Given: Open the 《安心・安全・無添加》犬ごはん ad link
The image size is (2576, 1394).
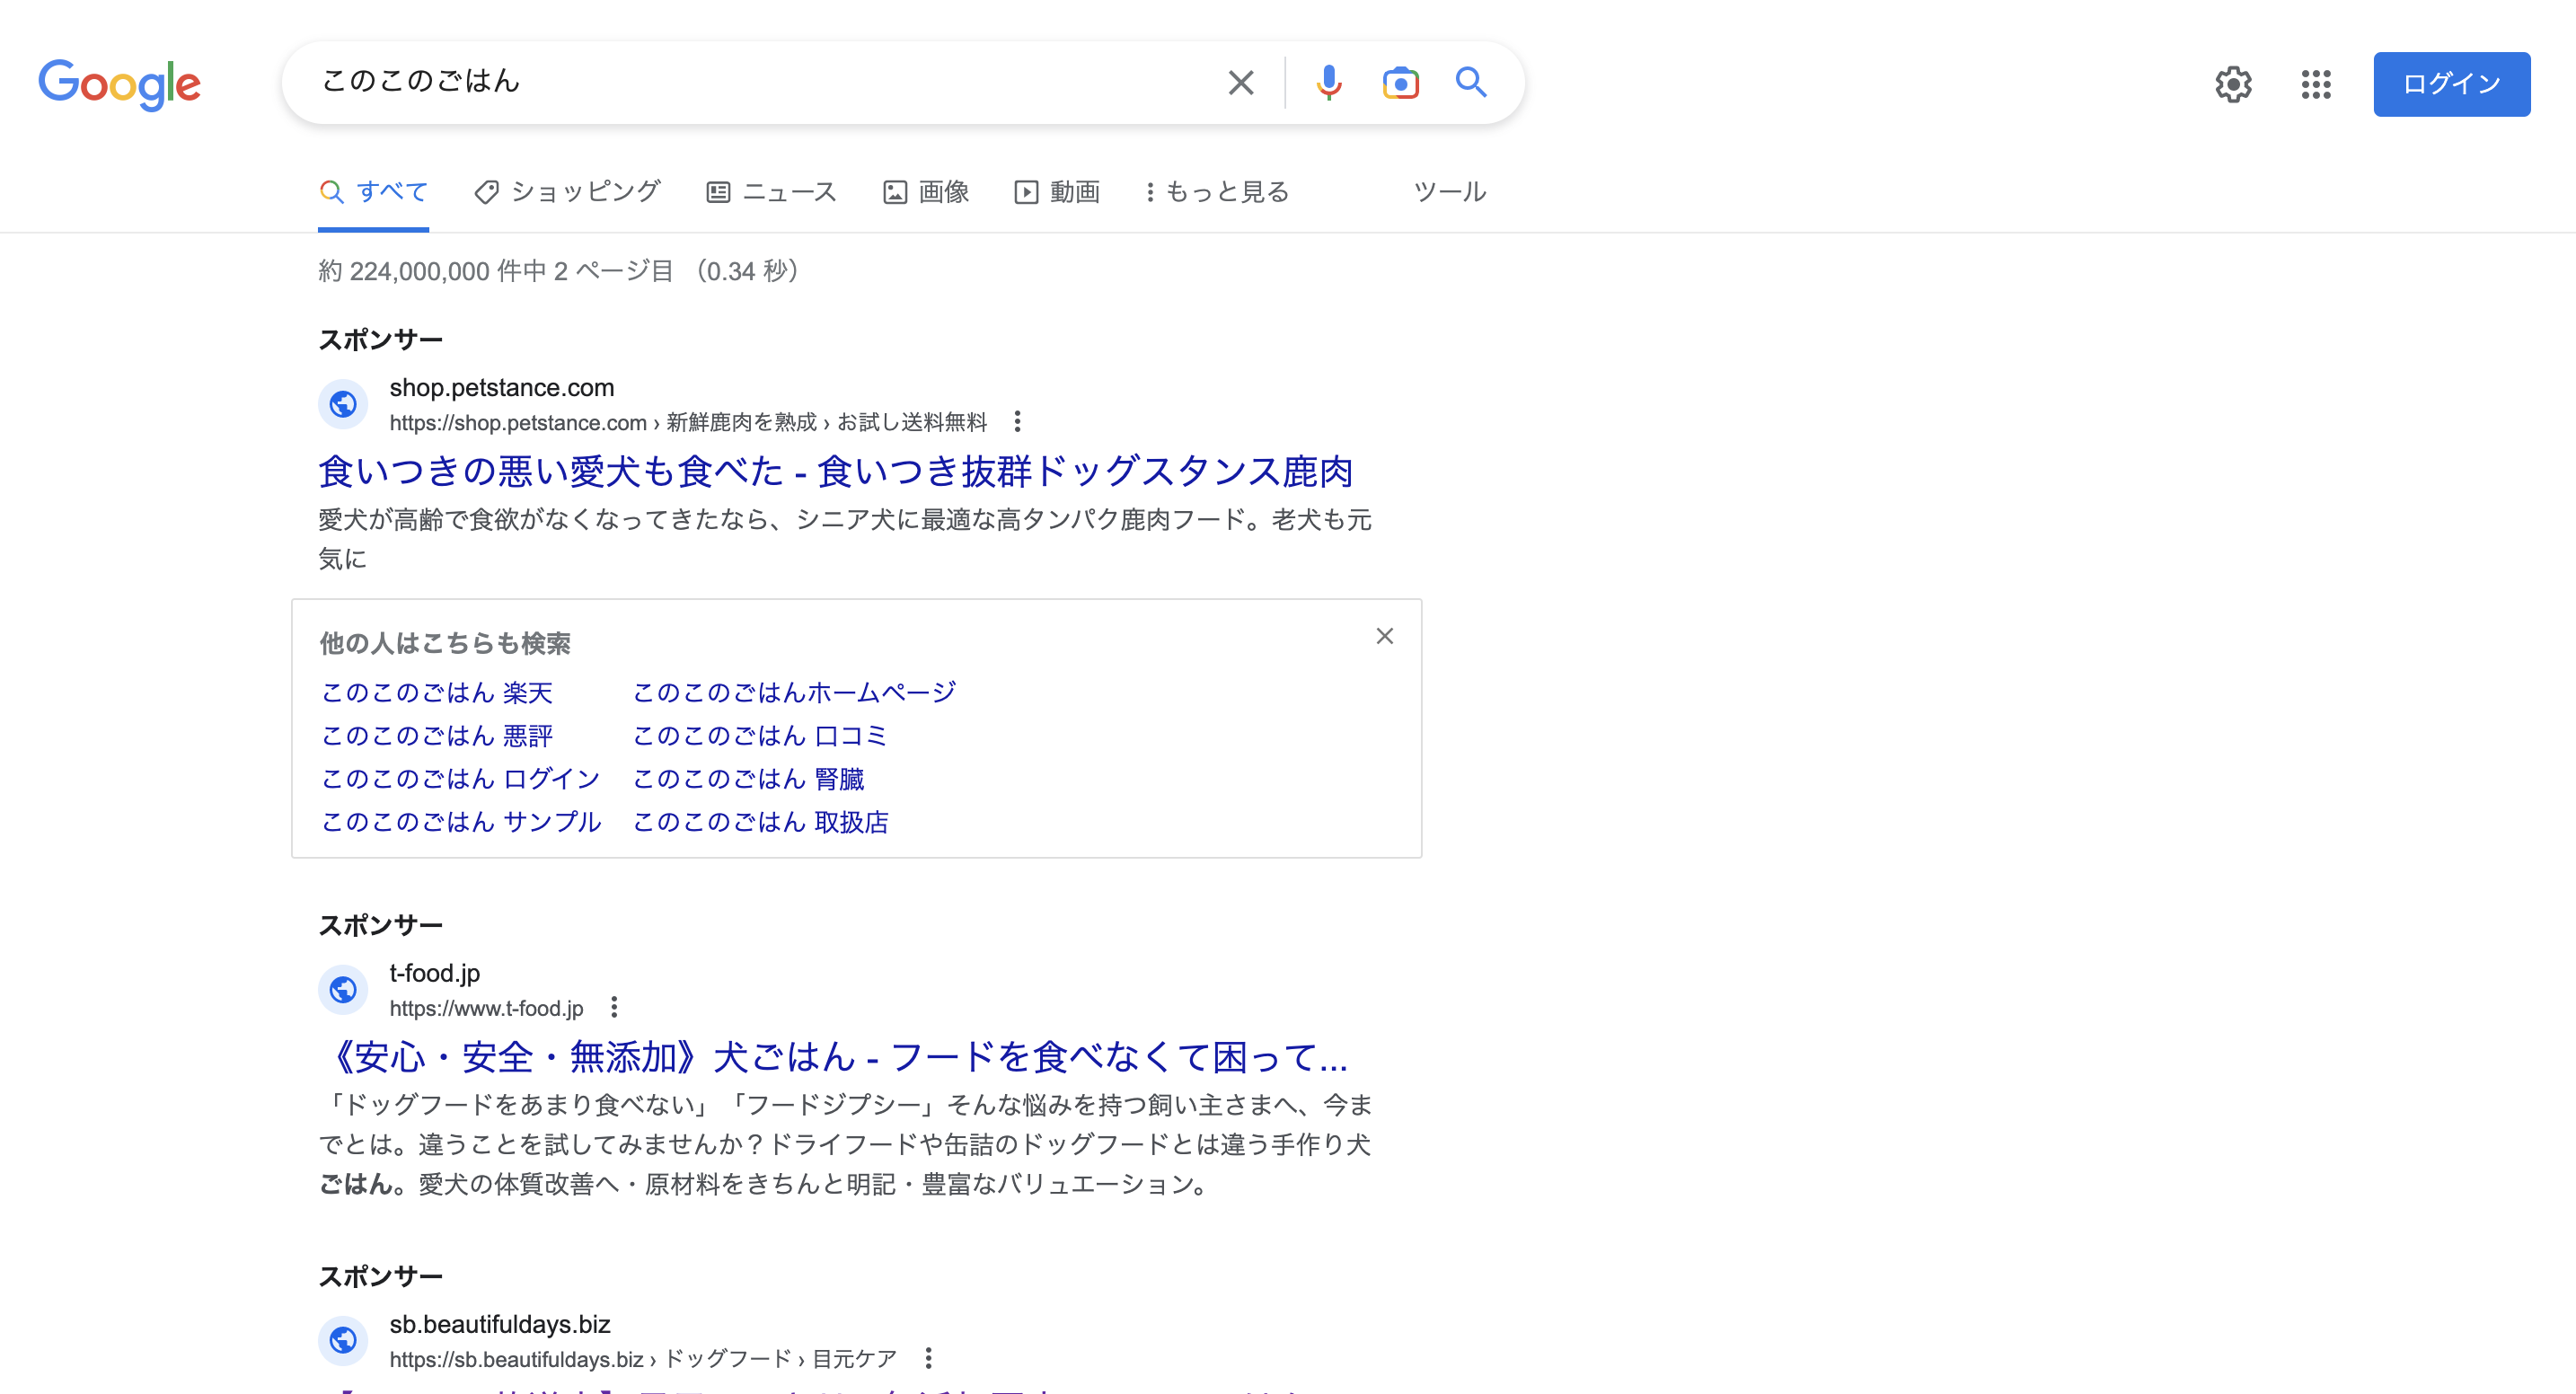Looking at the screenshot, I should tap(833, 1057).
